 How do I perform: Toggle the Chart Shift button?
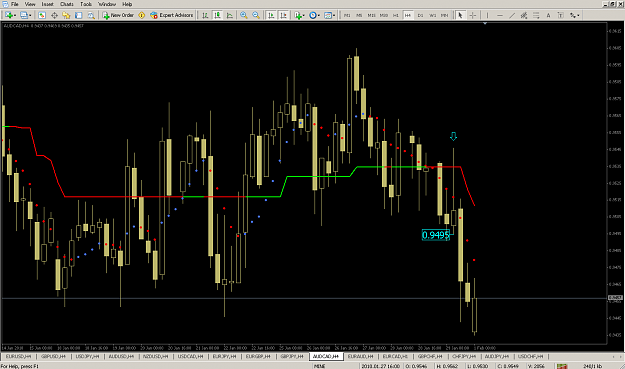283,15
